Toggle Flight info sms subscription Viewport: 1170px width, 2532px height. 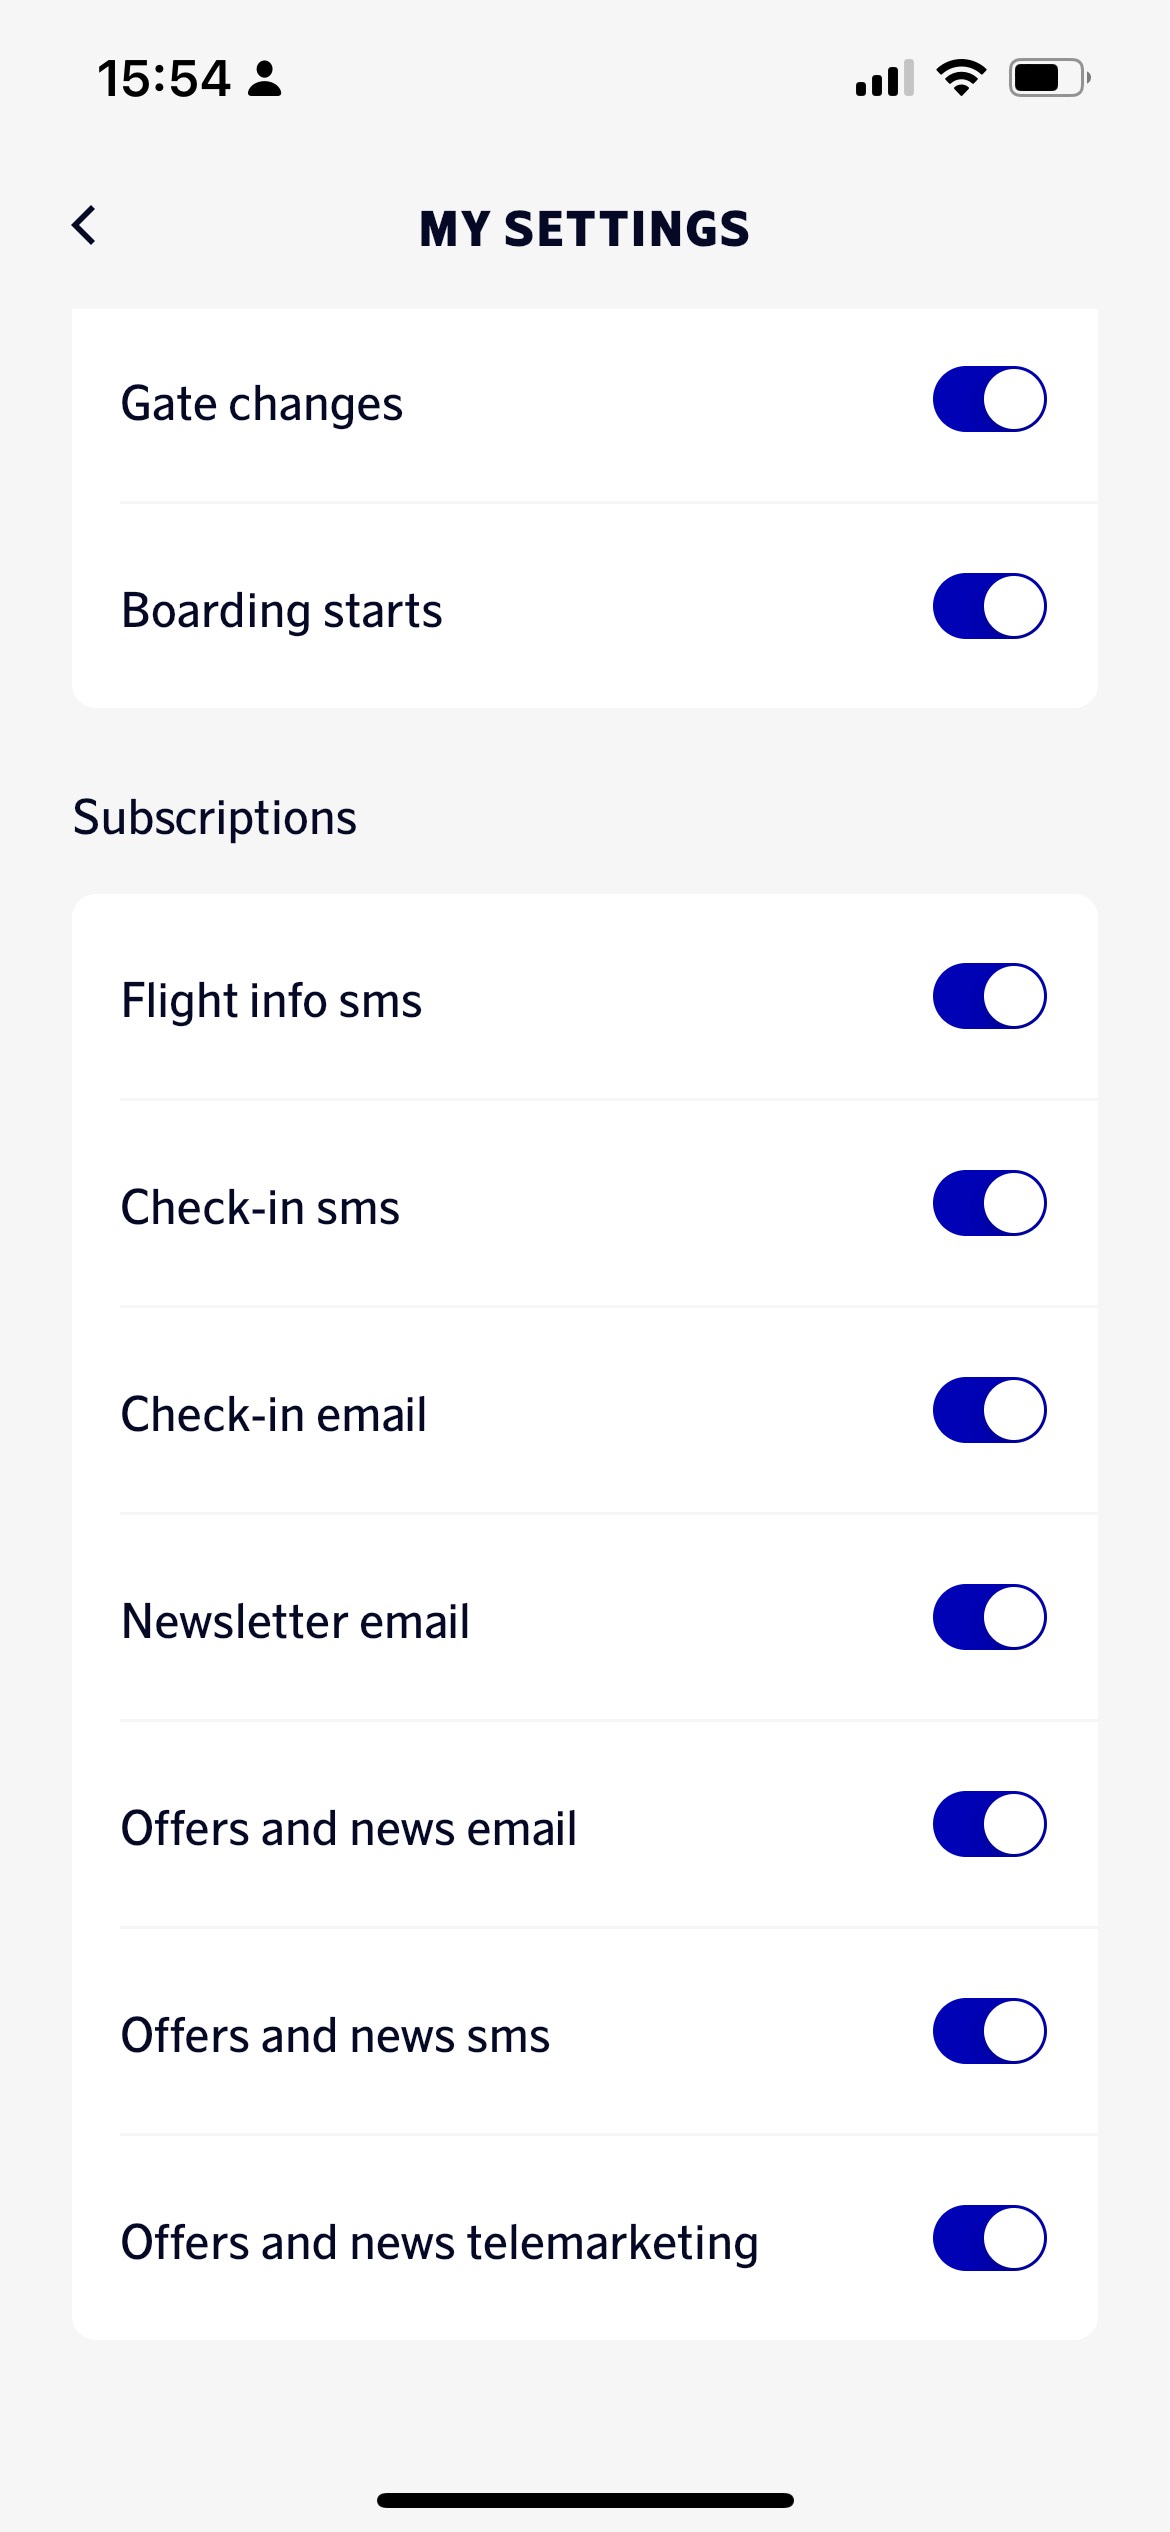point(989,996)
